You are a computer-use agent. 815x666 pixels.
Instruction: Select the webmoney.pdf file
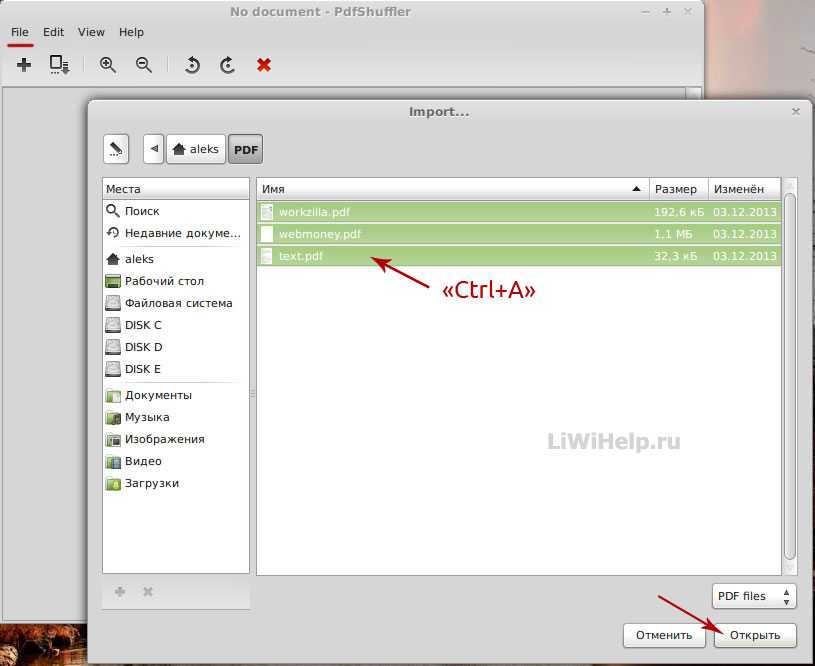click(x=519, y=234)
